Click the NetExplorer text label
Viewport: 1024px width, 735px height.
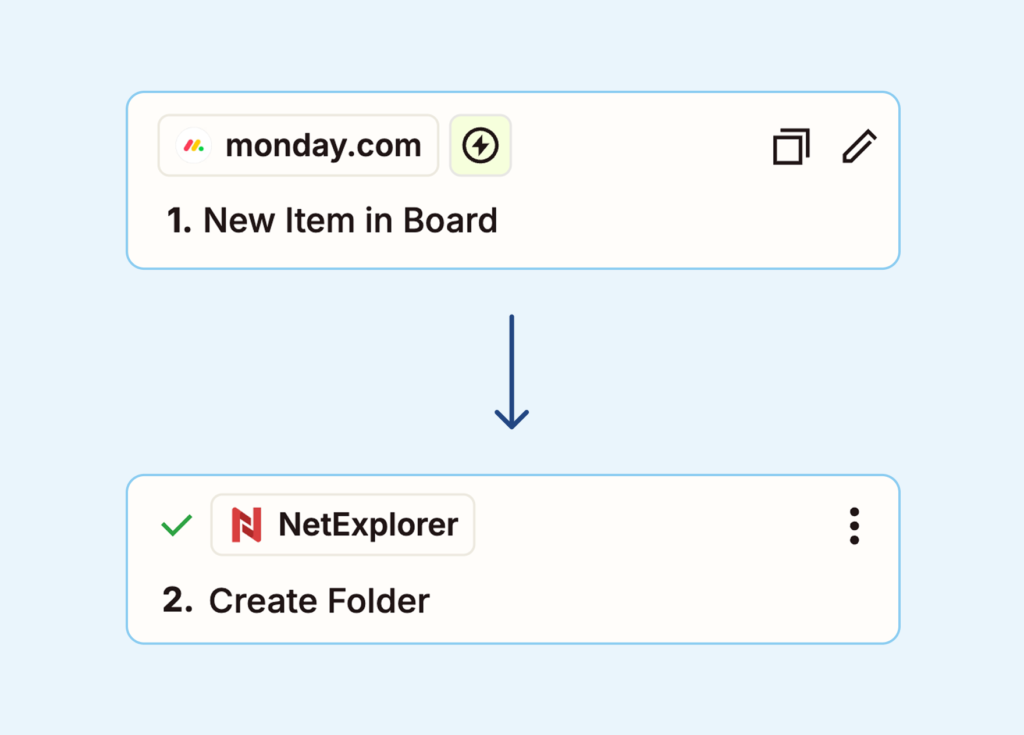(368, 525)
